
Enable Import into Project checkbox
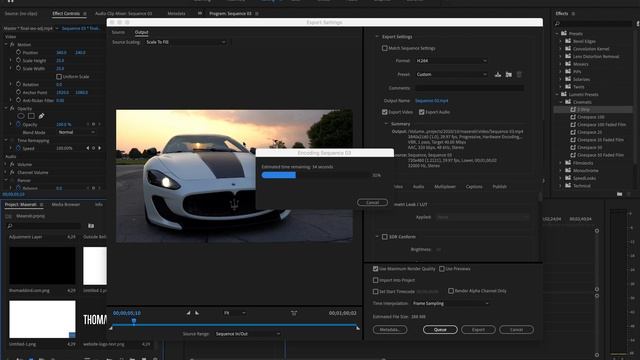click(376, 280)
